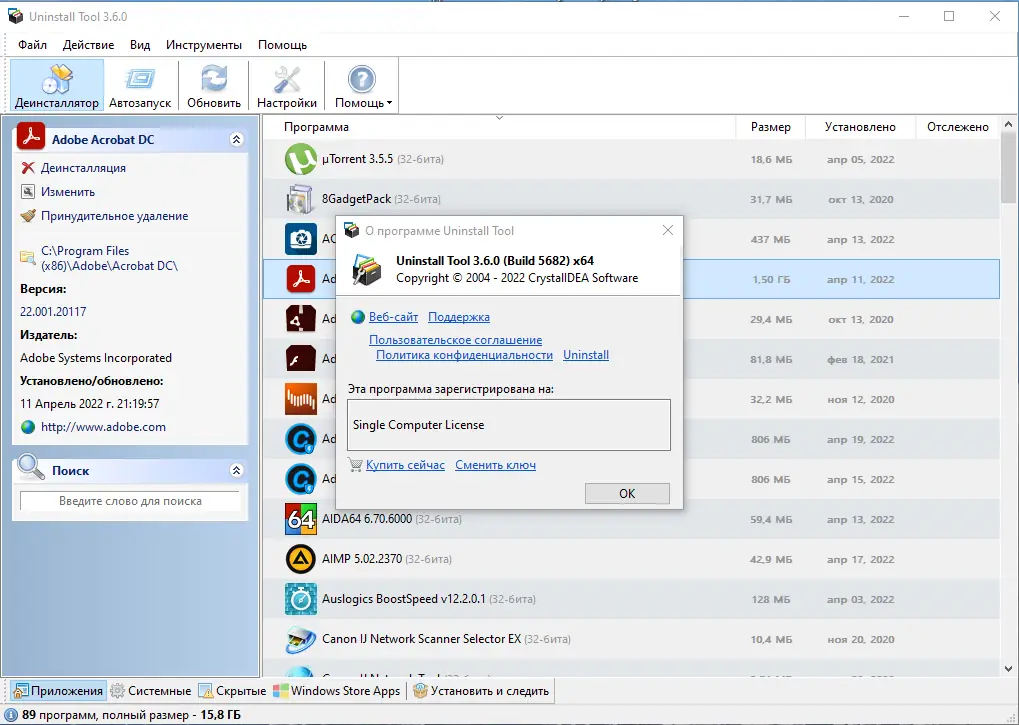Open Настройки tools icon in toolbar
Image resolution: width=1019 pixels, height=725 pixels.
click(x=287, y=79)
